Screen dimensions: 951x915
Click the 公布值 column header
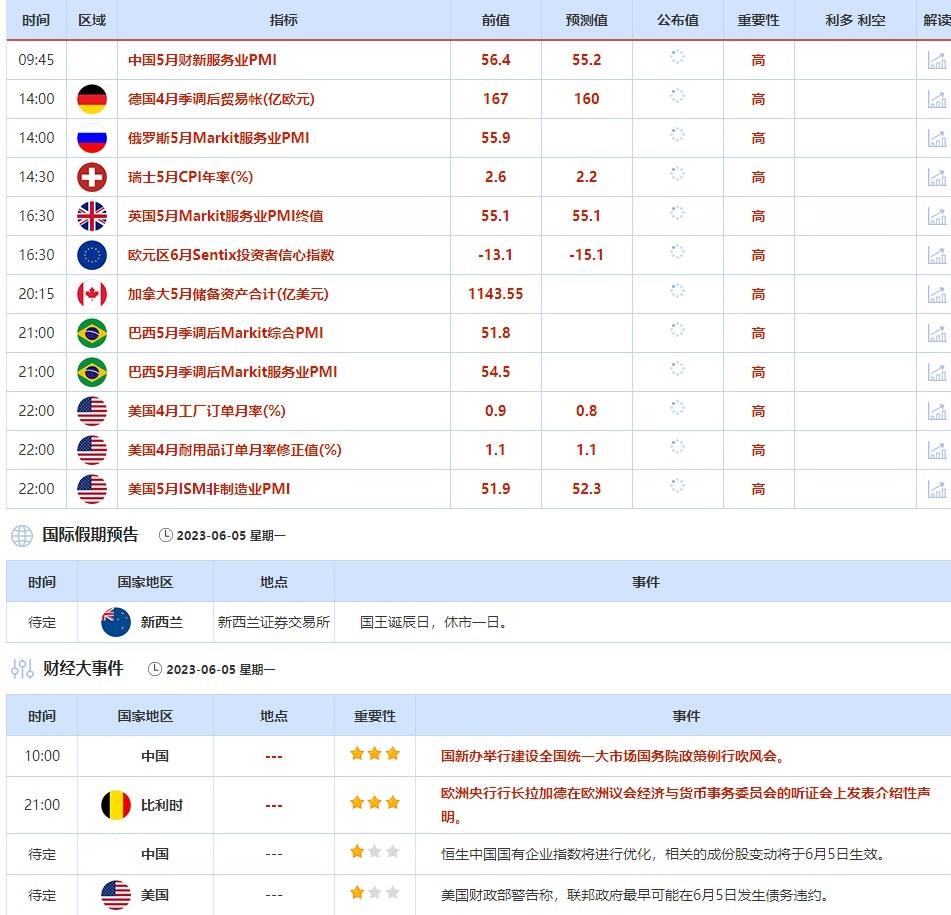point(676,21)
